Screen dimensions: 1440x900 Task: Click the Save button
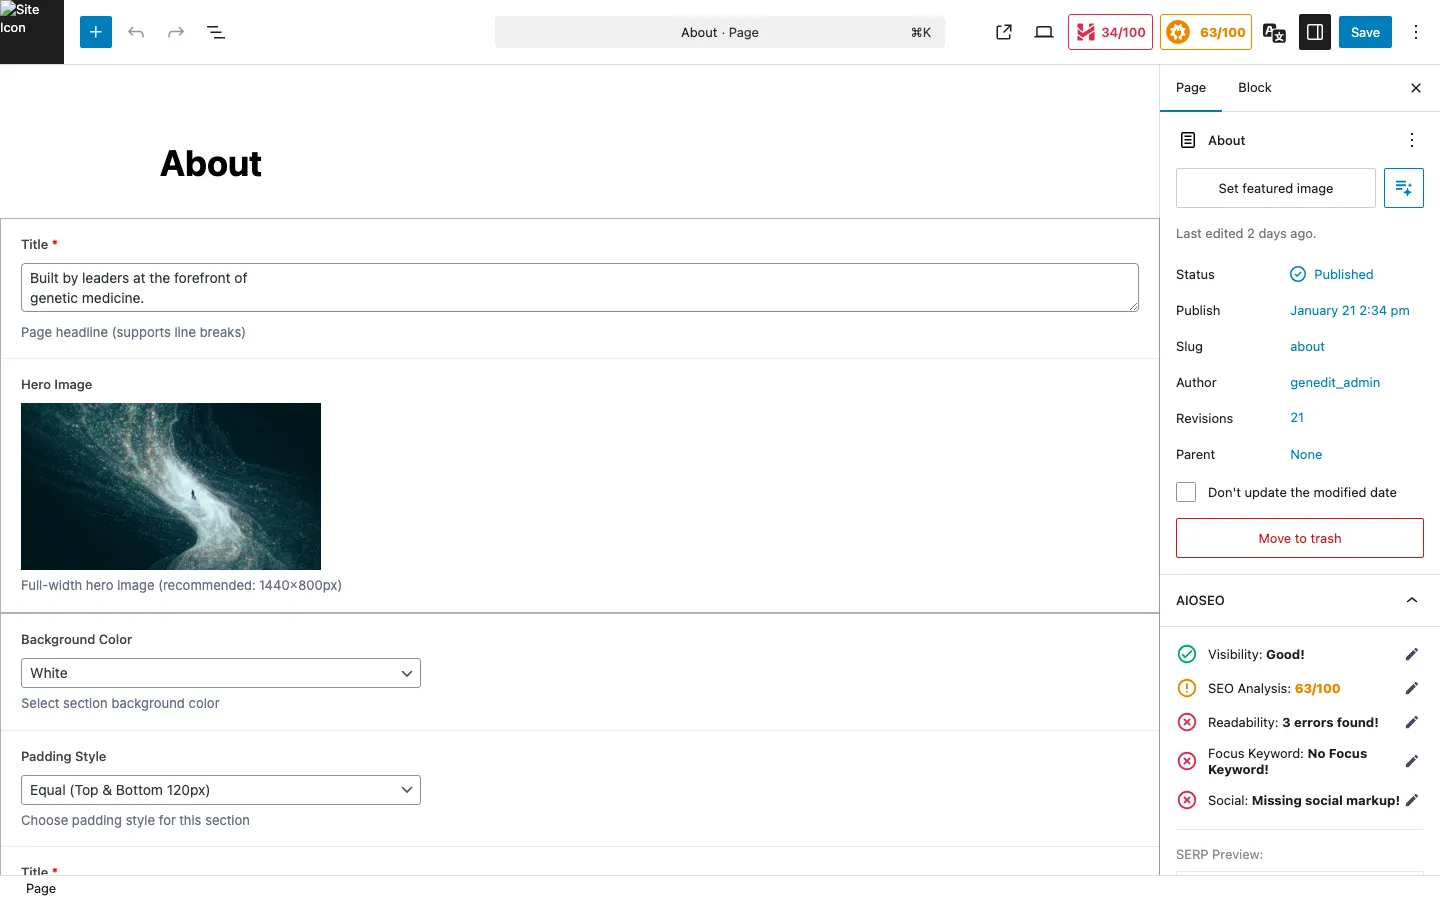[1365, 32]
